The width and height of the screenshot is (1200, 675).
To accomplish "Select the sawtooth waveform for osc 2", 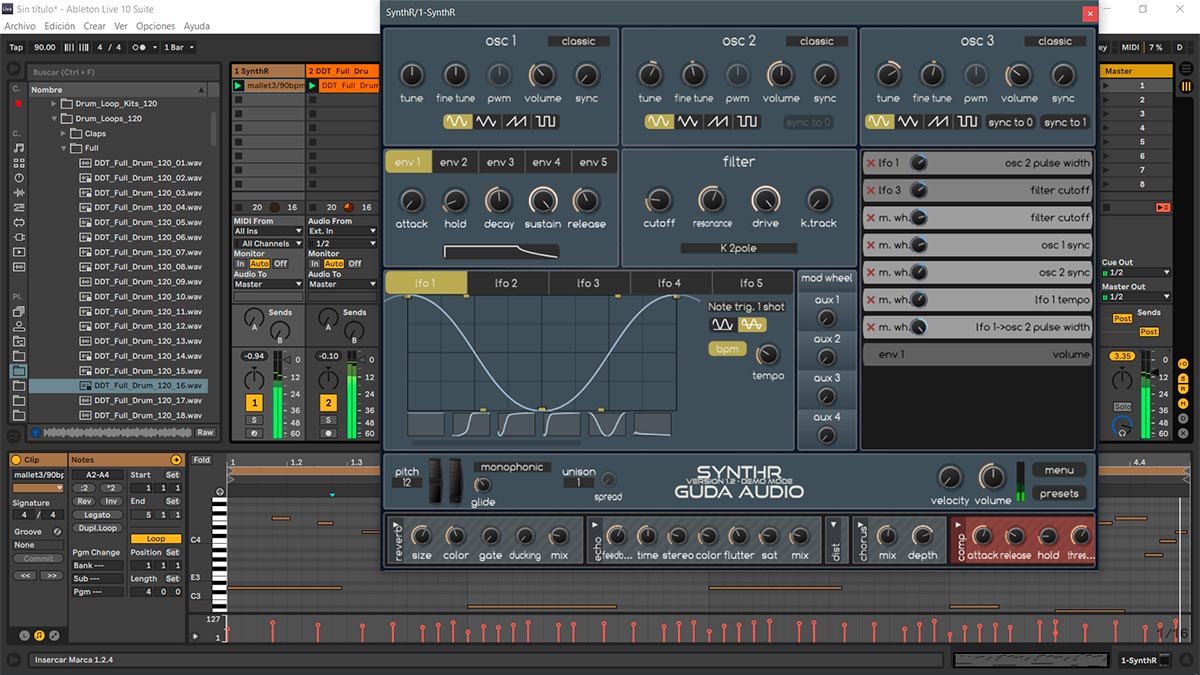I will point(717,122).
